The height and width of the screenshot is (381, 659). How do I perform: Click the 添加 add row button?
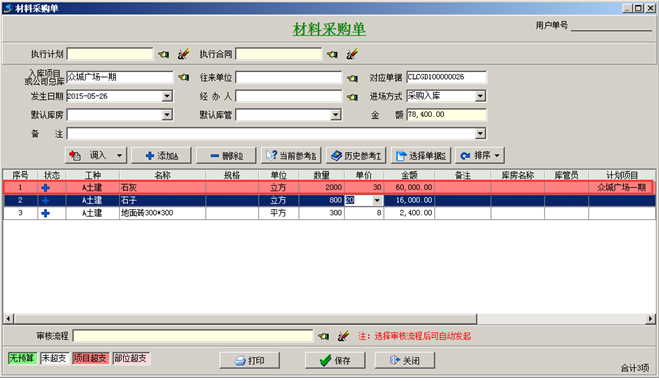point(161,156)
